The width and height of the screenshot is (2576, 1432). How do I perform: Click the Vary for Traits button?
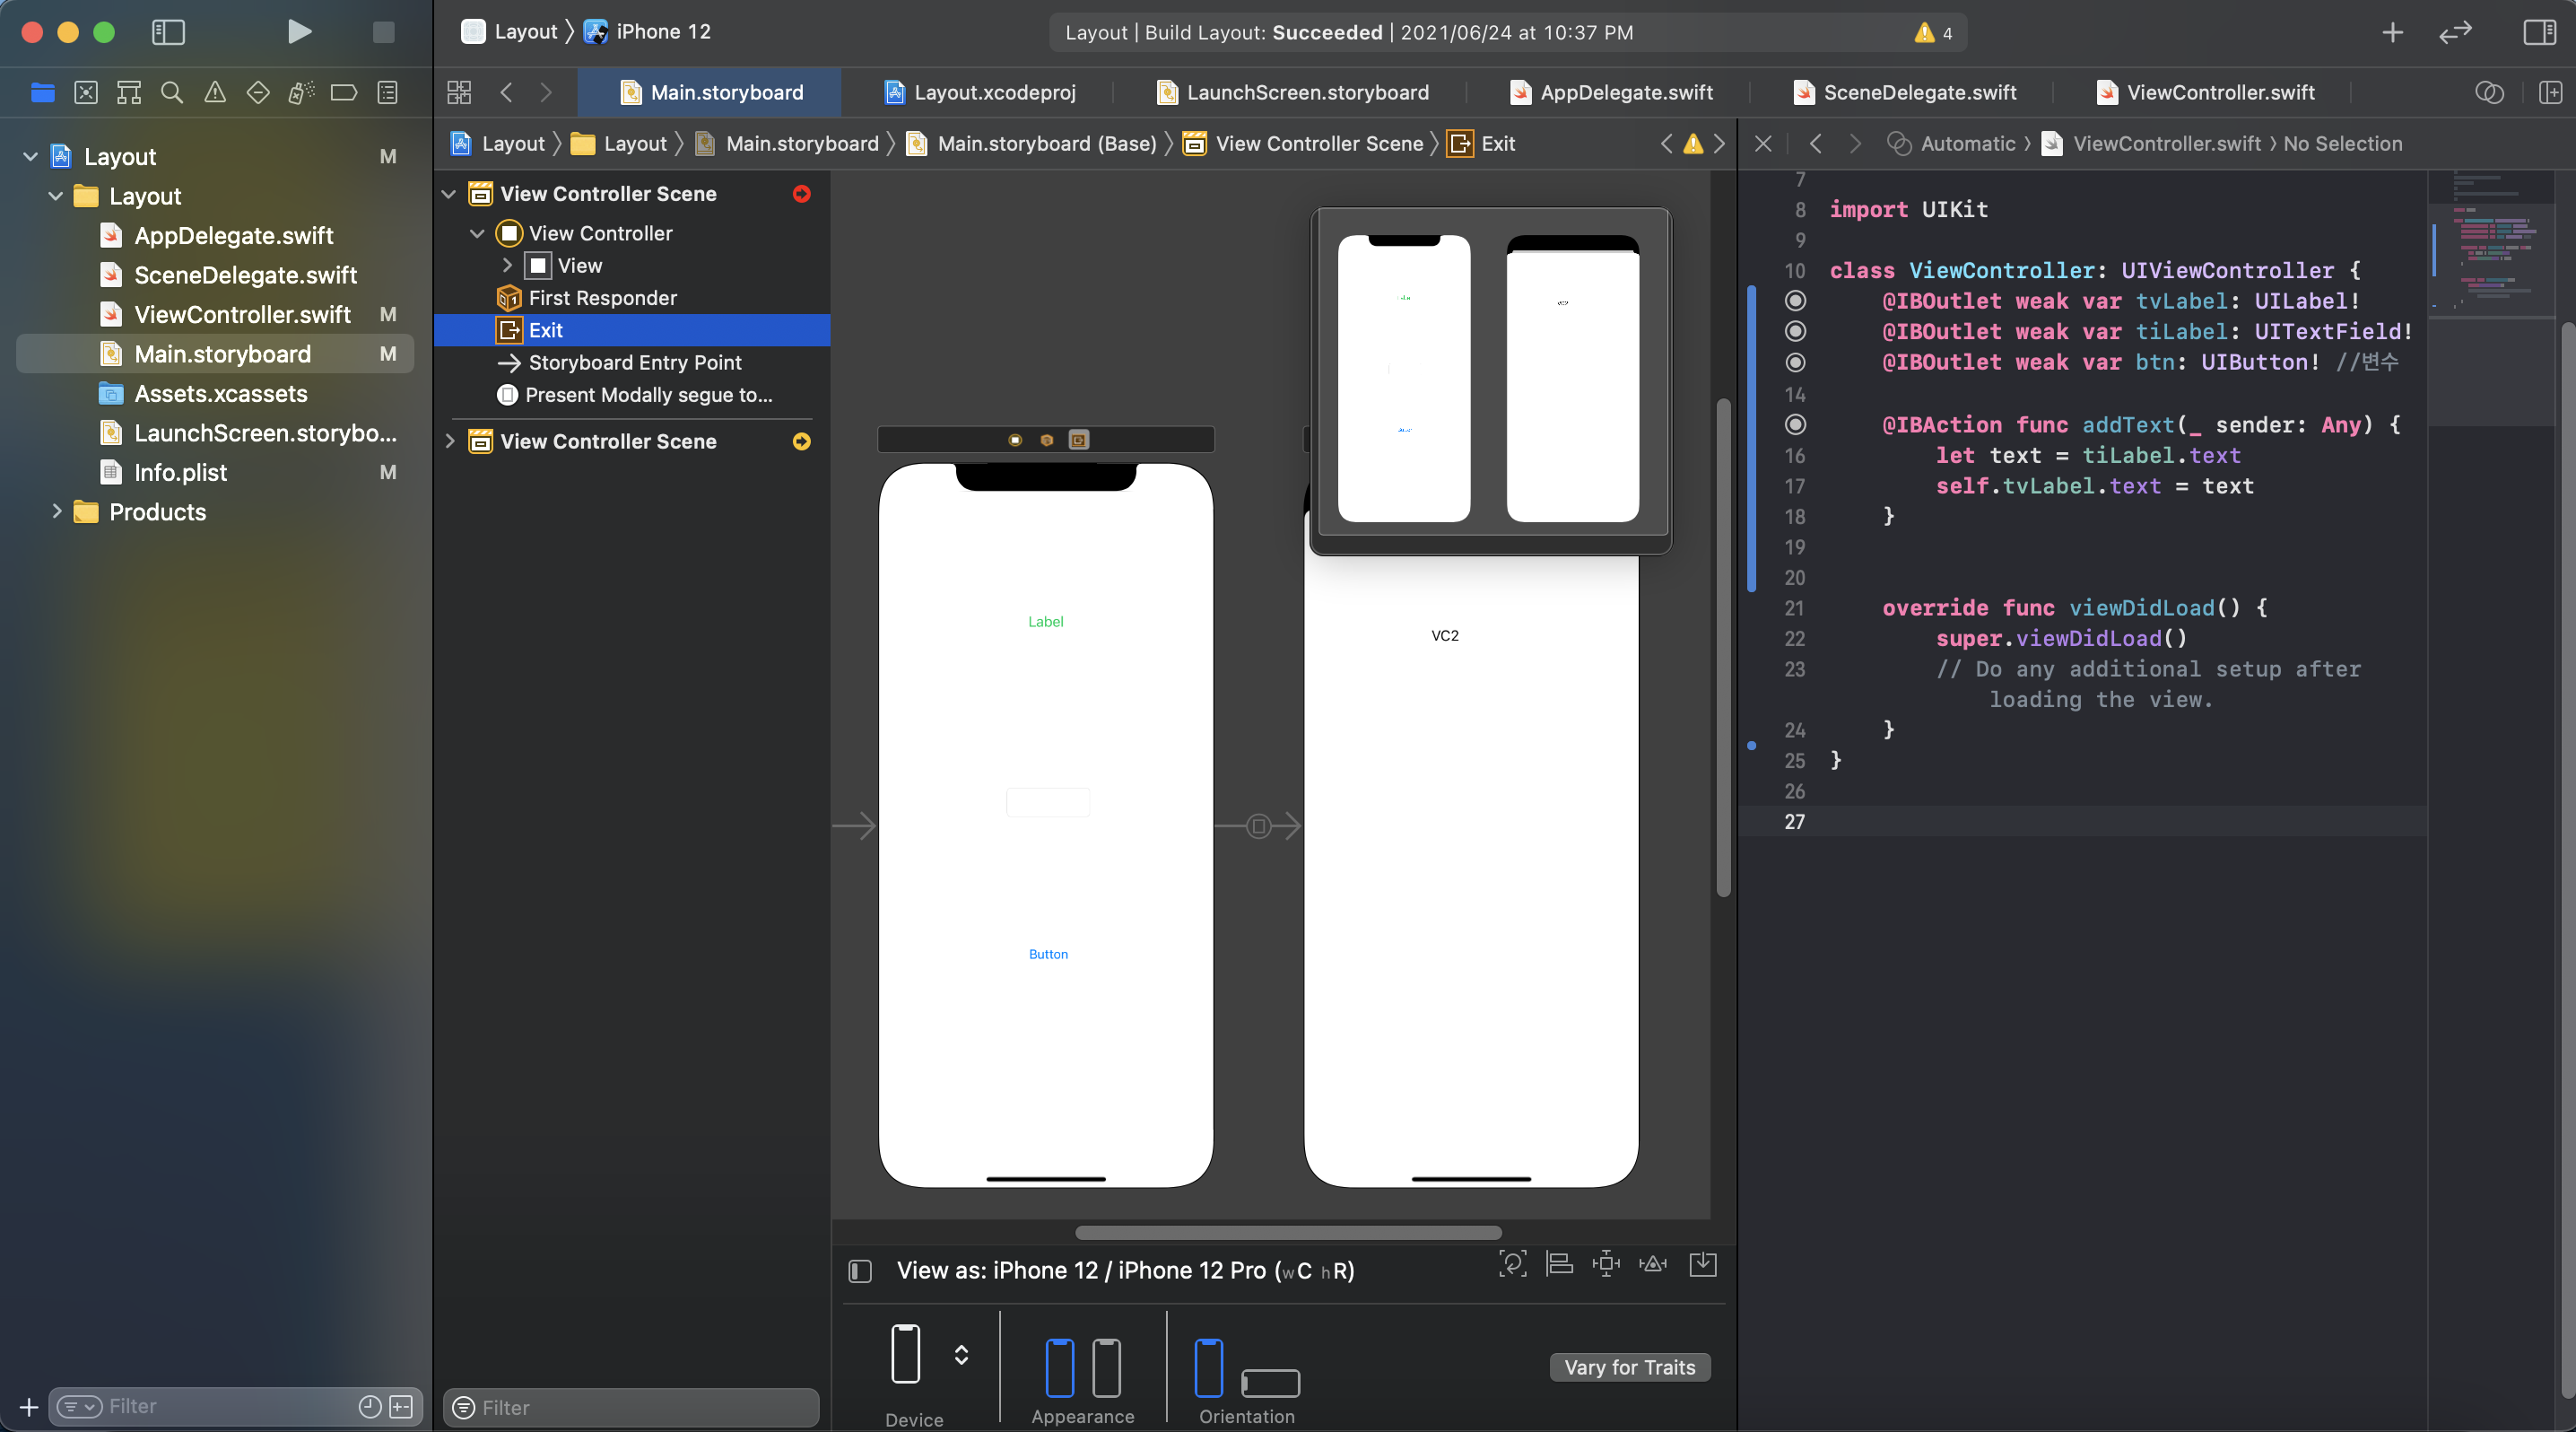coord(1629,1367)
